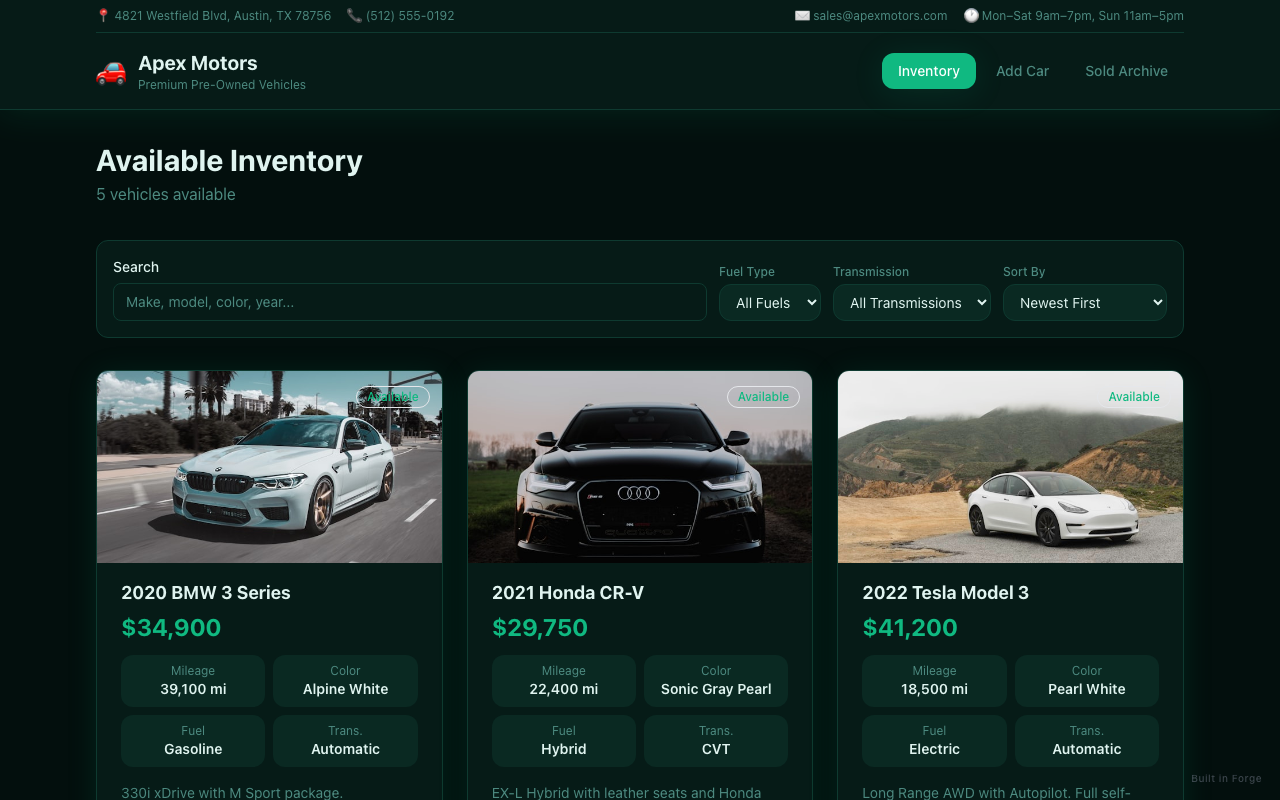Click the phone icon beside (512) 555-0192
The image size is (1280, 800).
pos(354,16)
